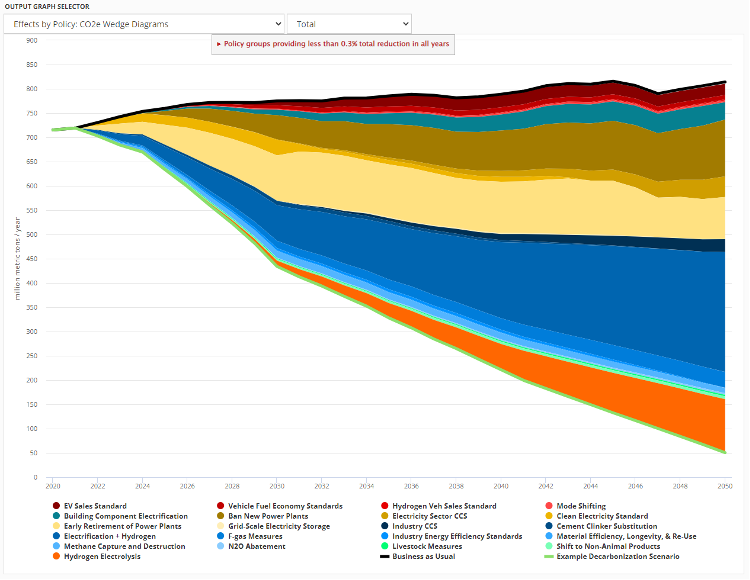Viewport: 750px width, 580px height.
Task: Click the Clean Electricity Standard legend dot
Action: pos(548,516)
